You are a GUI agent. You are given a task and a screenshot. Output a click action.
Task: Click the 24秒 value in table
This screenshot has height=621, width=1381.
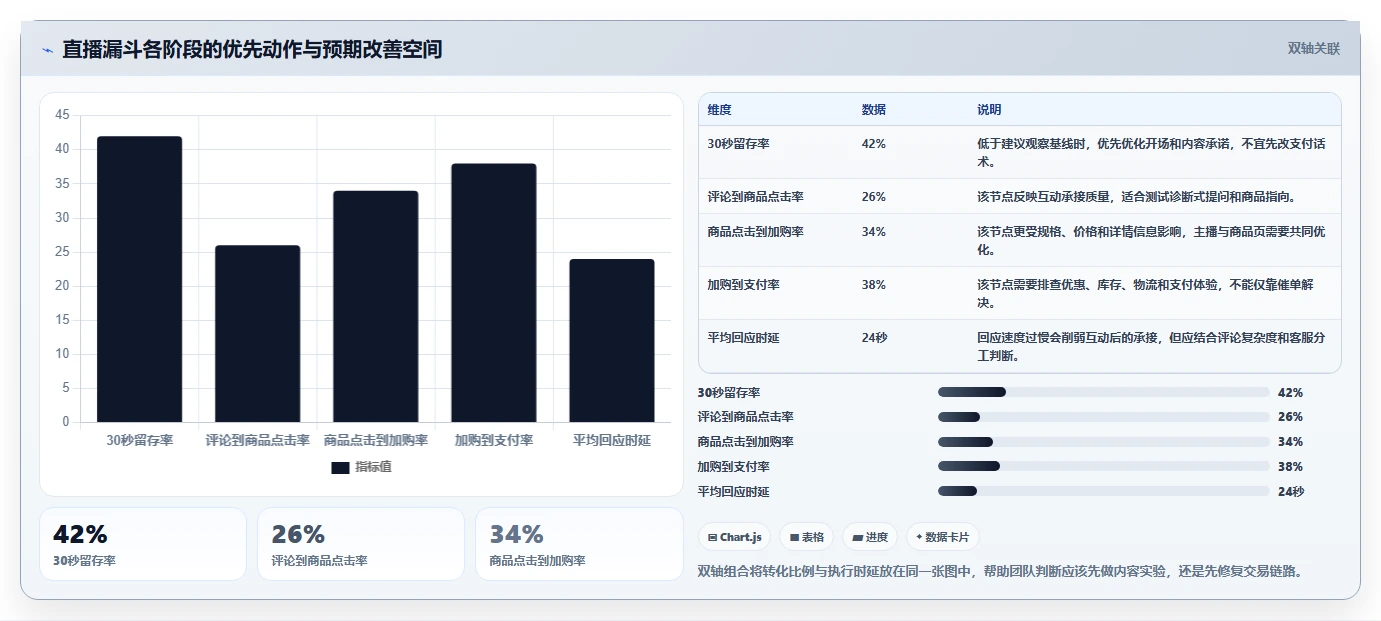tap(874, 338)
